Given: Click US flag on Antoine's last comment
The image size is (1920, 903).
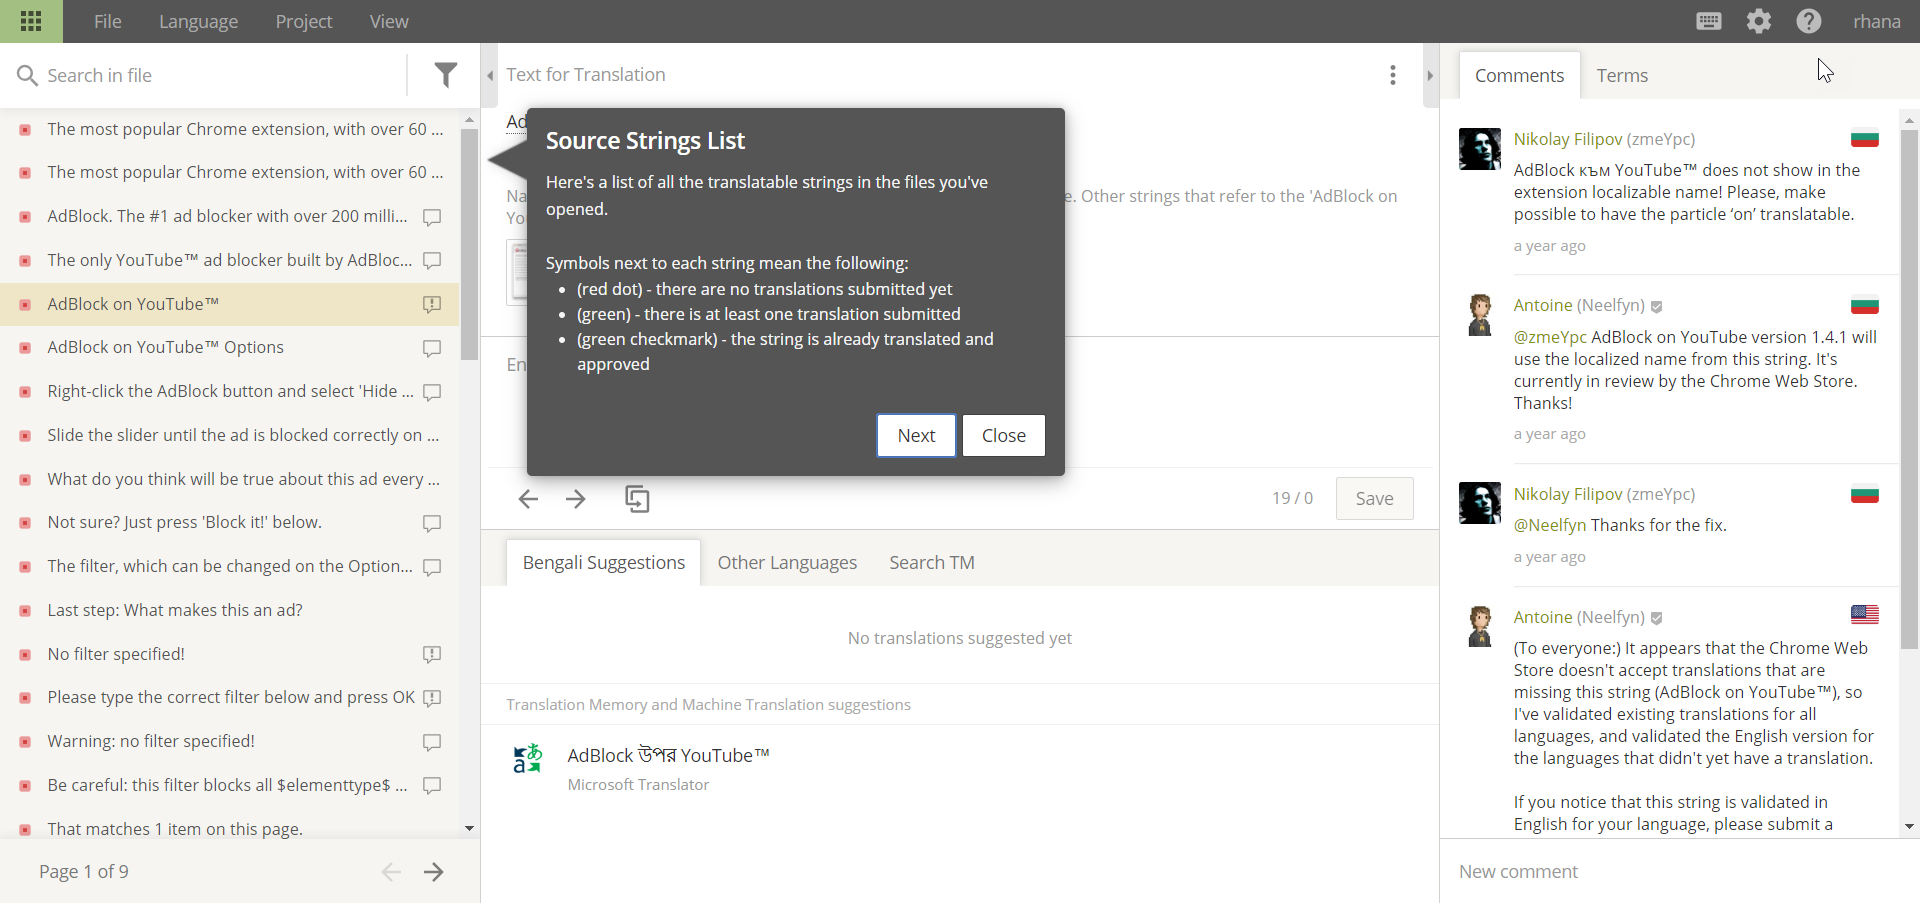Looking at the screenshot, I should 1865,614.
